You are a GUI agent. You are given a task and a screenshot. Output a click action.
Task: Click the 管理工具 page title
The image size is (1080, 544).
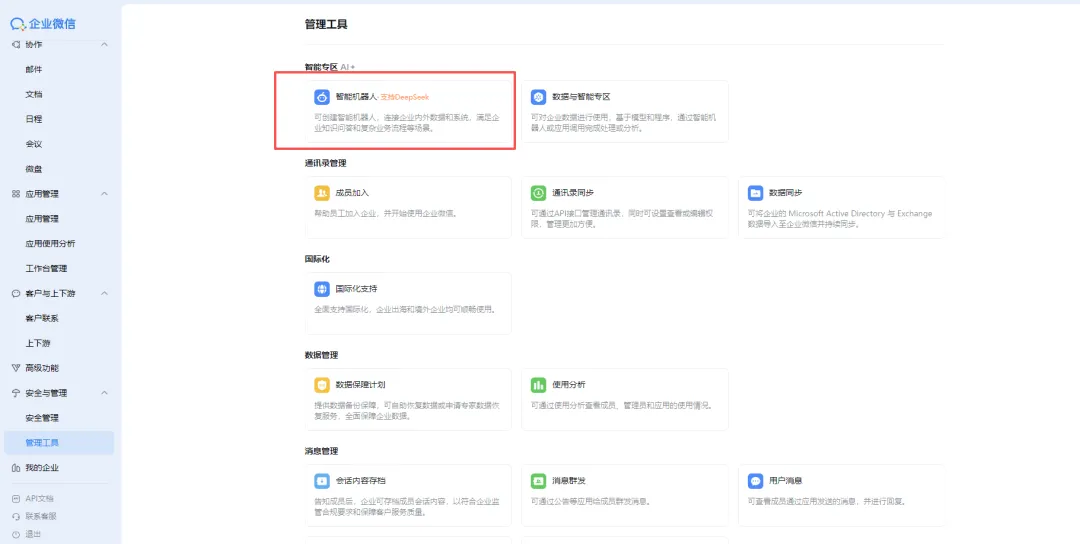(326, 25)
